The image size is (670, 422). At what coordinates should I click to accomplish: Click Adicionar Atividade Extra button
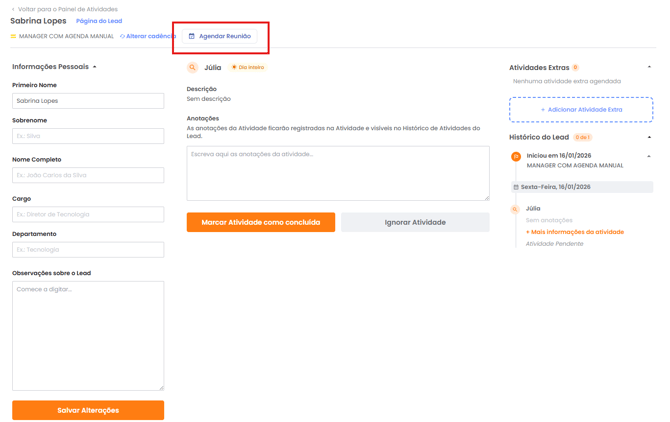(x=581, y=110)
